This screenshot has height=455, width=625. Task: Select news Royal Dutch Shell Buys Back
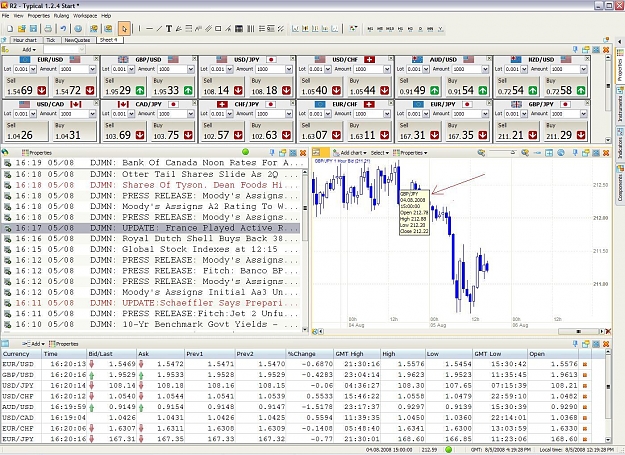(151, 239)
